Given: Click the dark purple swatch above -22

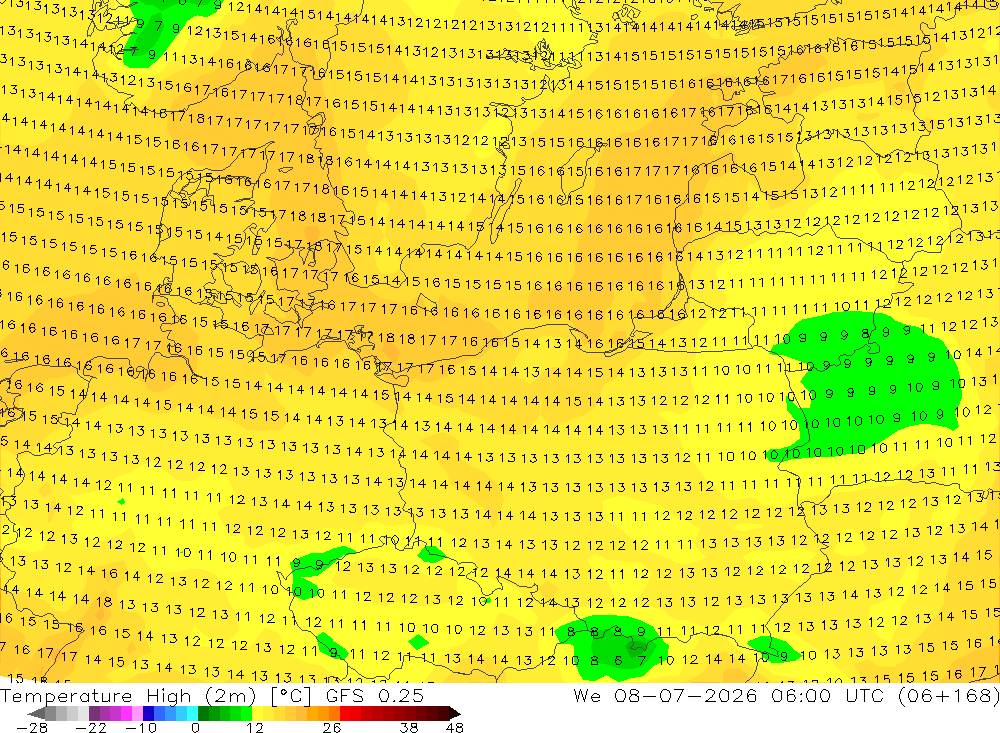Looking at the screenshot, I should tap(94, 713).
